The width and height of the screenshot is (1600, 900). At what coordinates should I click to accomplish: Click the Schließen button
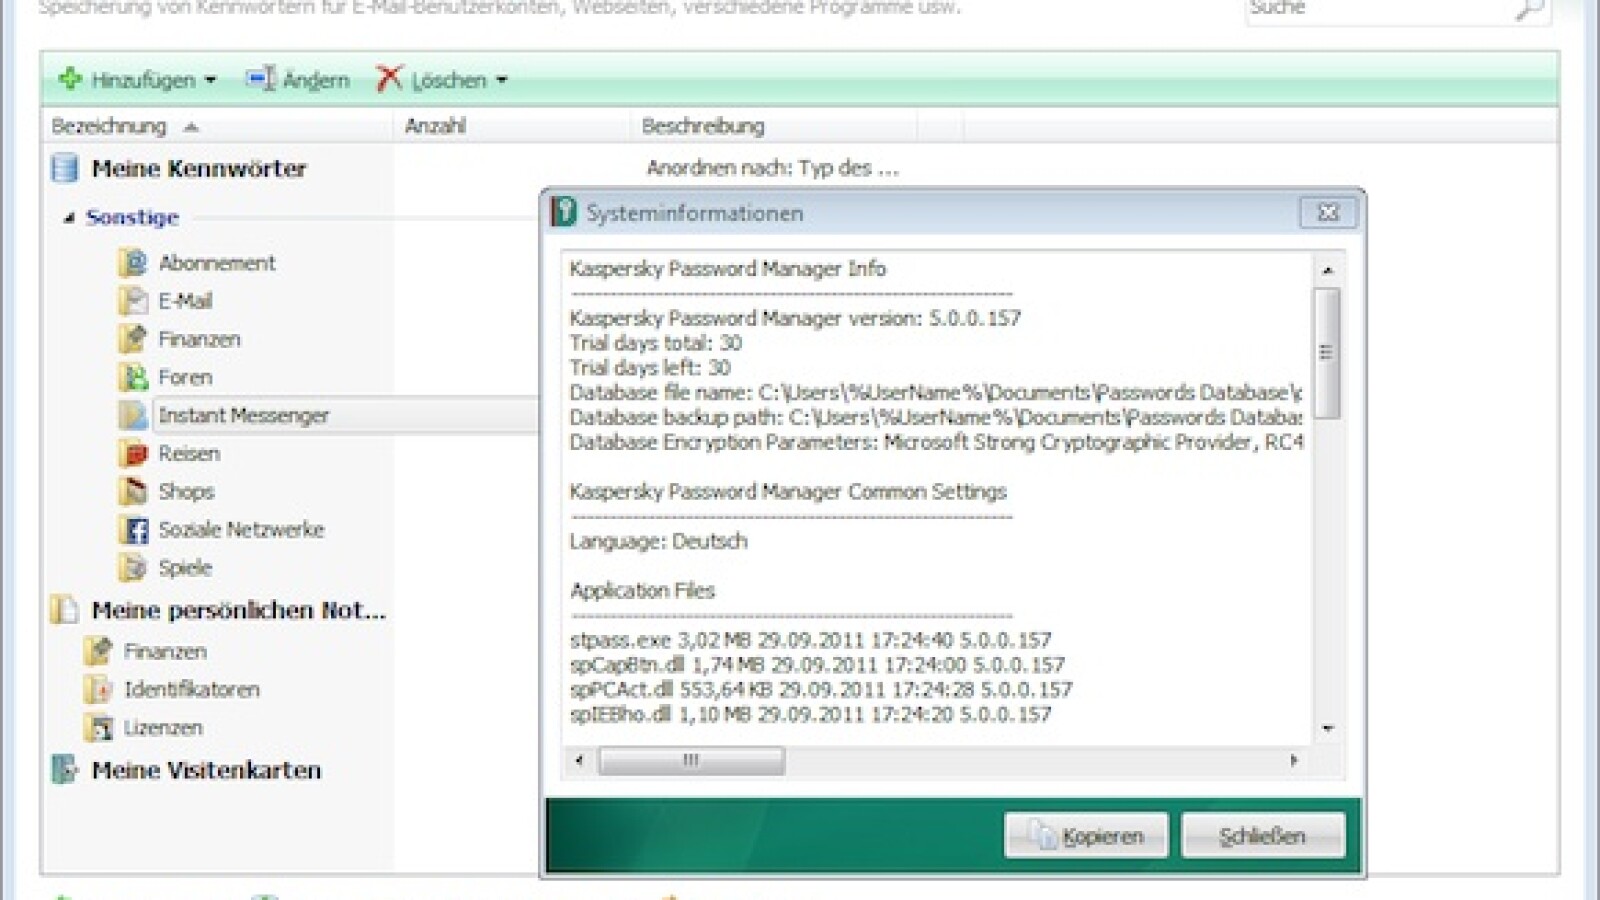coord(1263,835)
